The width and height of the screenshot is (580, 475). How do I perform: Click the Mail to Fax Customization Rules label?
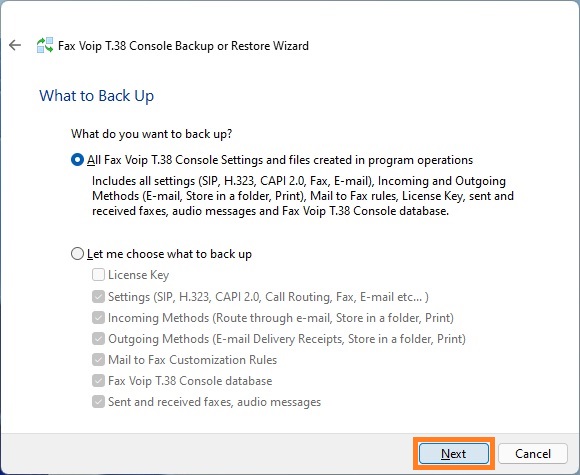point(192,360)
